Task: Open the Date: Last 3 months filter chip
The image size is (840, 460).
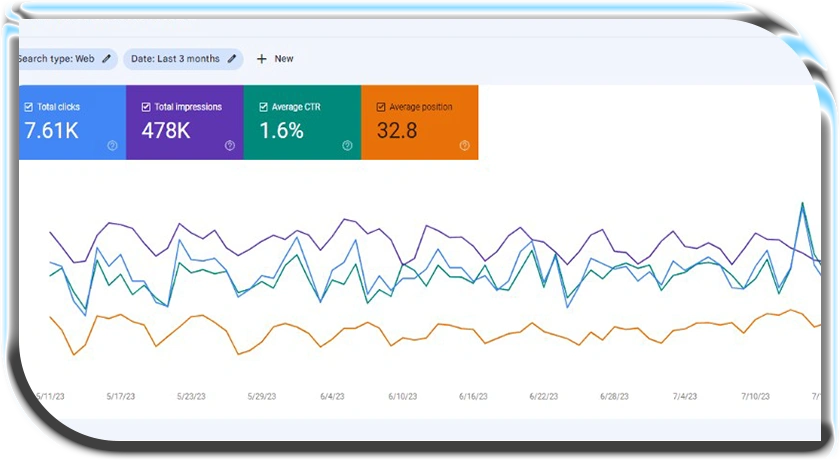Action: pyautogui.click(x=175, y=59)
